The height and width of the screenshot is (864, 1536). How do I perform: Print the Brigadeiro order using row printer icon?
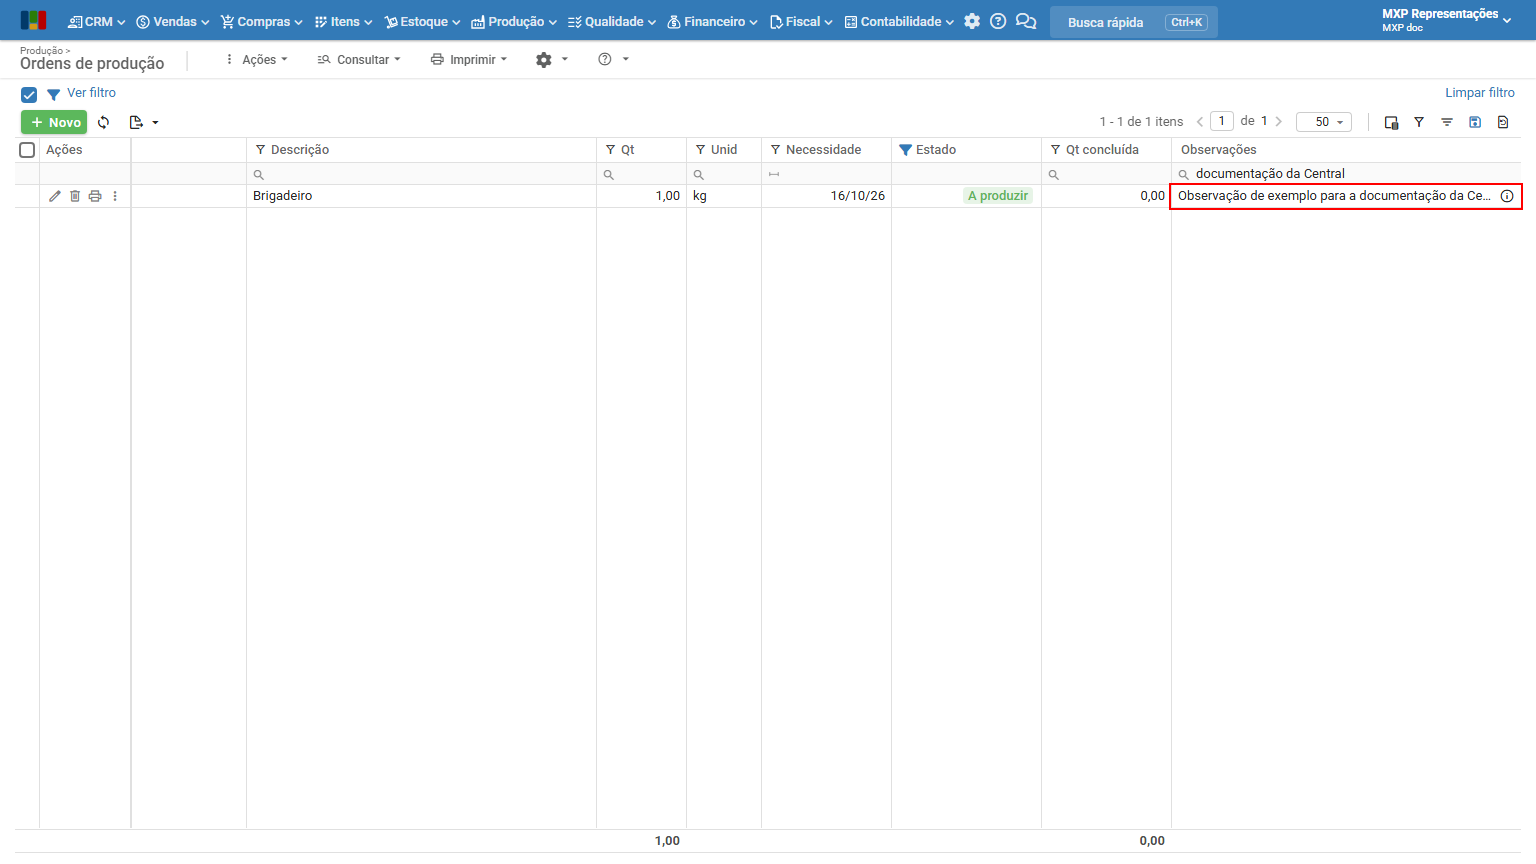(95, 196)
